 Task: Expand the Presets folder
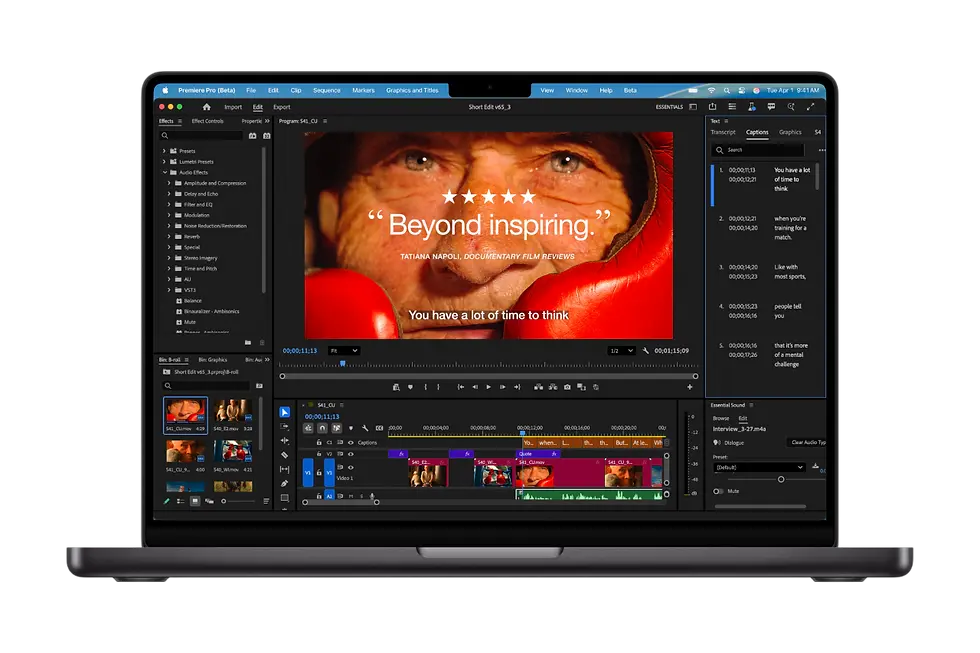164,151
